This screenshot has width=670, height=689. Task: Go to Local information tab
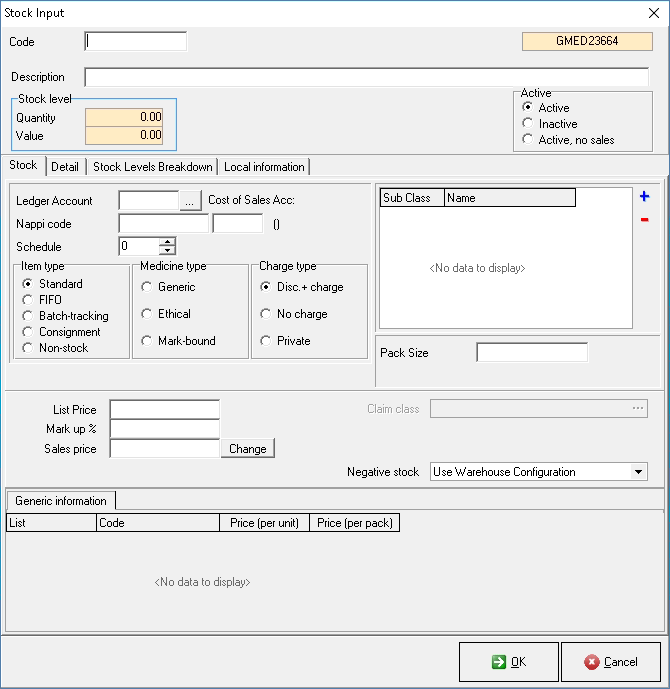click(264, 167)
